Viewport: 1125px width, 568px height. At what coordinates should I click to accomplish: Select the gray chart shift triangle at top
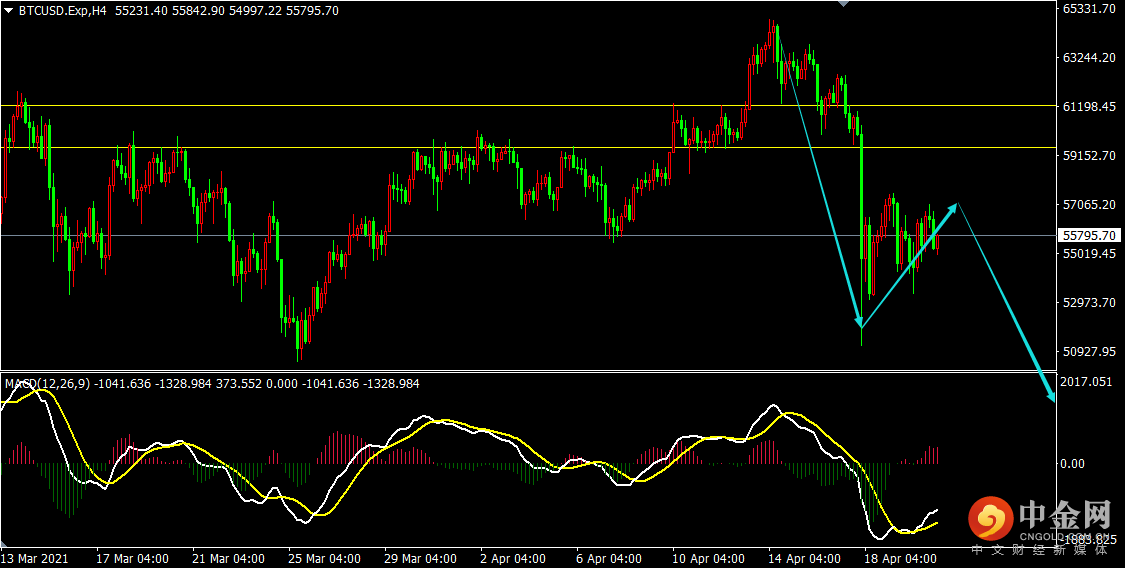pos(844,4)
